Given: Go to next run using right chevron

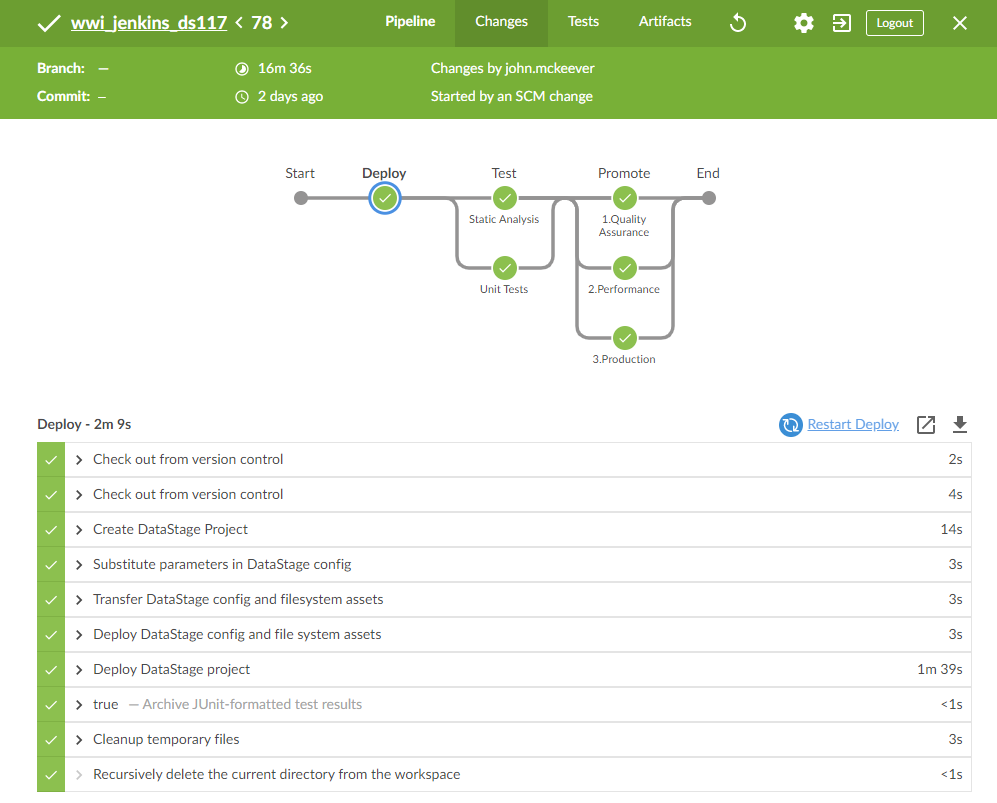Looking at the screenshot, I should click(x=284, y=23).
